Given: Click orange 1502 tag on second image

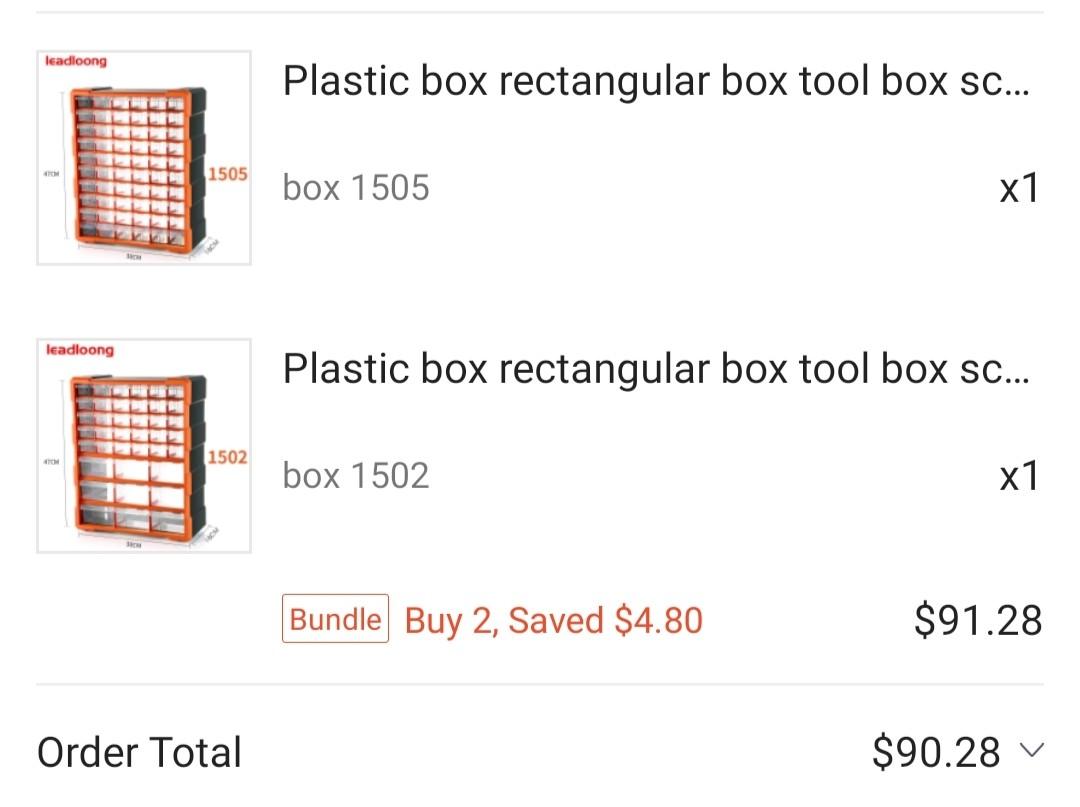Looking at the screenshot, I should [227, 457].
